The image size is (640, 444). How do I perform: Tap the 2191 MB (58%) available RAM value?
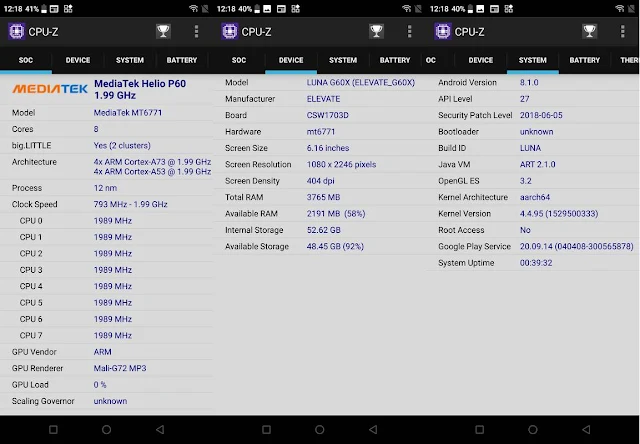click(336, 213)
